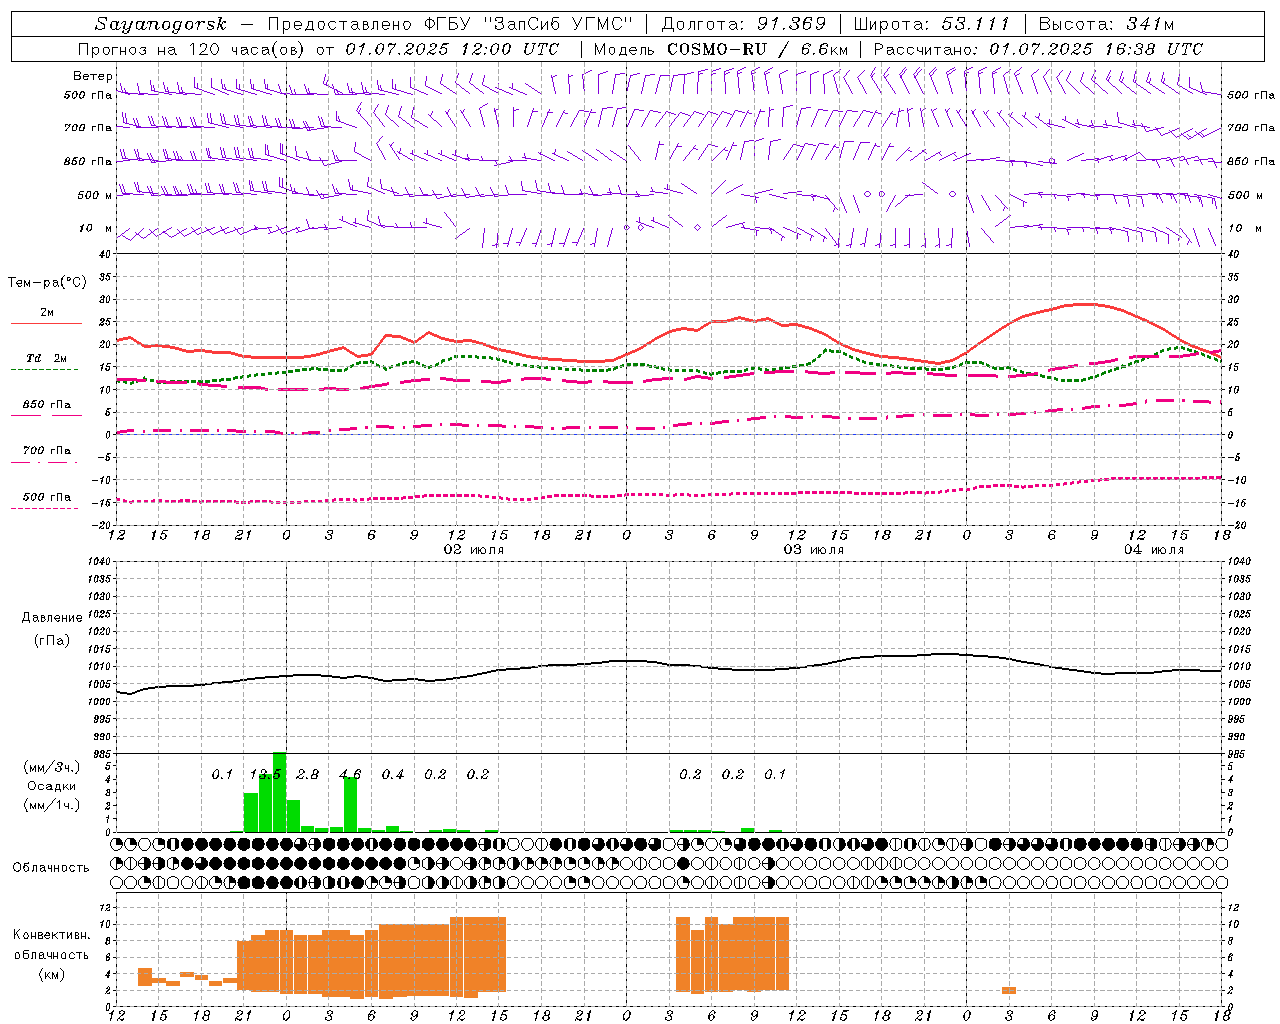This screenshot has width=1280, height=1024.
Task: Click the '(мм/1ч.)' unit label
Action: point(52,805)
